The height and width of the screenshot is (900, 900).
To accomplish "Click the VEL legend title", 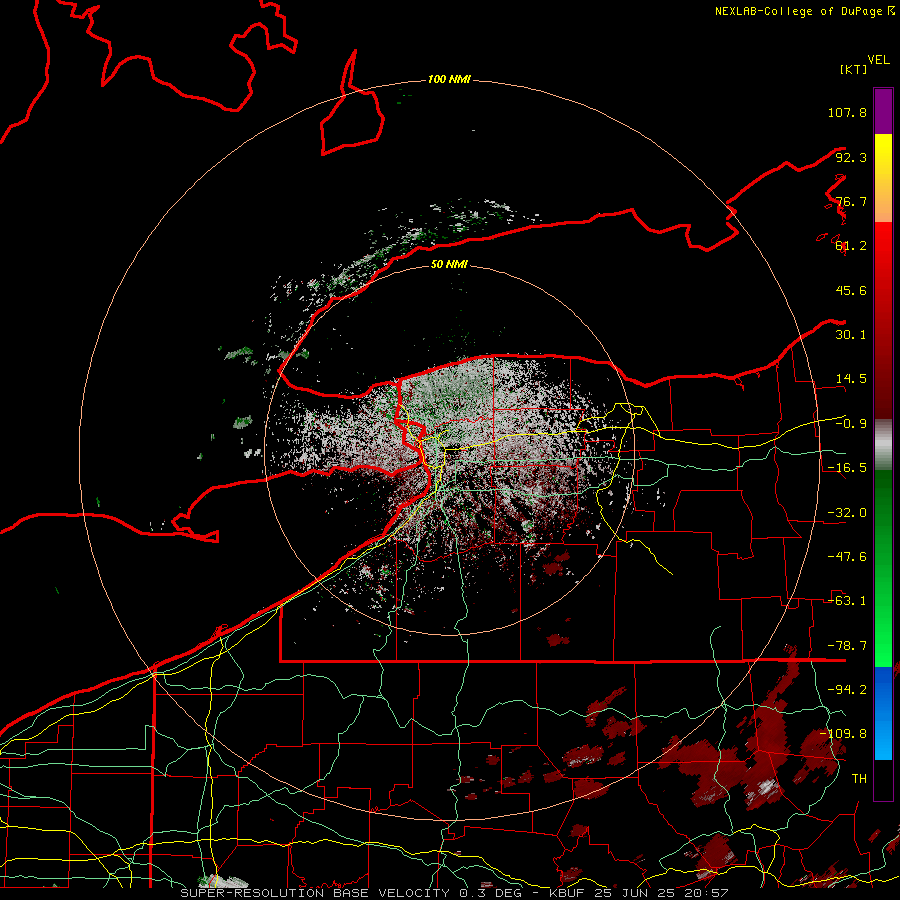I will coord(878,60).
